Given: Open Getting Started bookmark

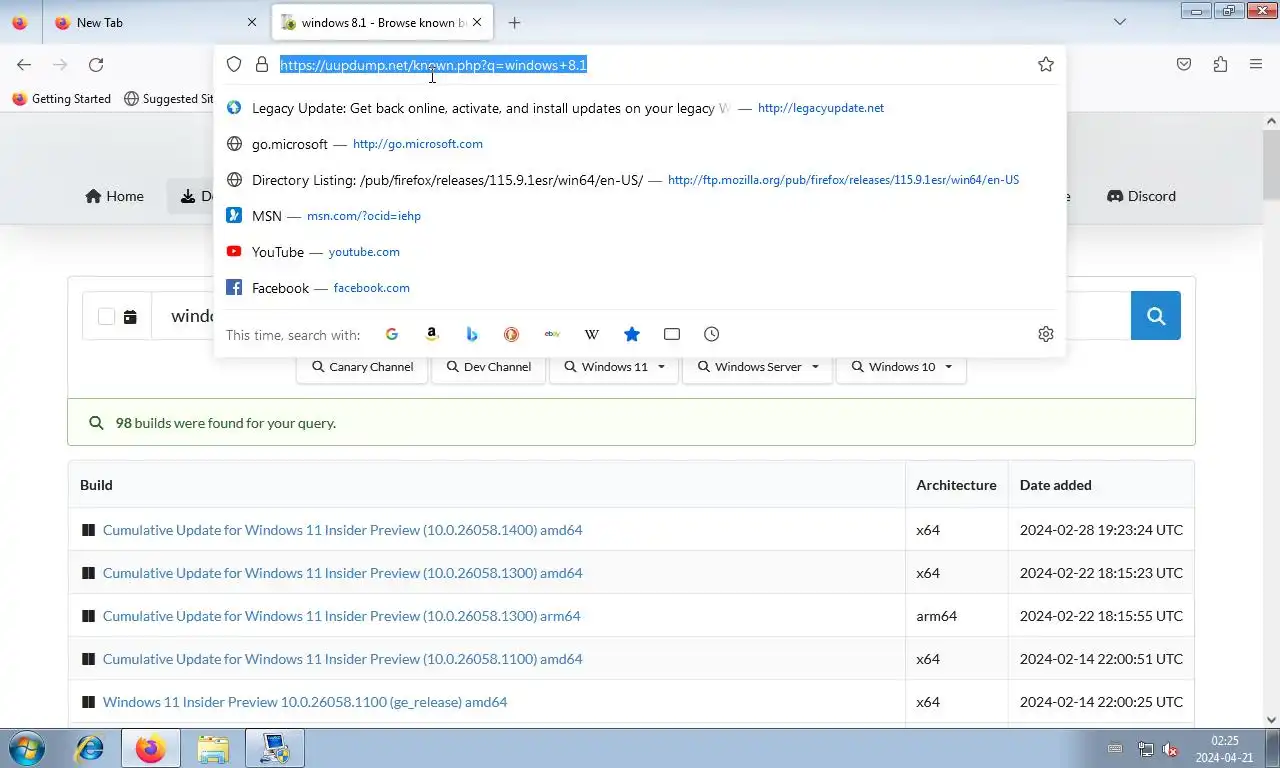Looking at the screenshot, I should pyautogui.click(x=61, y=99).
